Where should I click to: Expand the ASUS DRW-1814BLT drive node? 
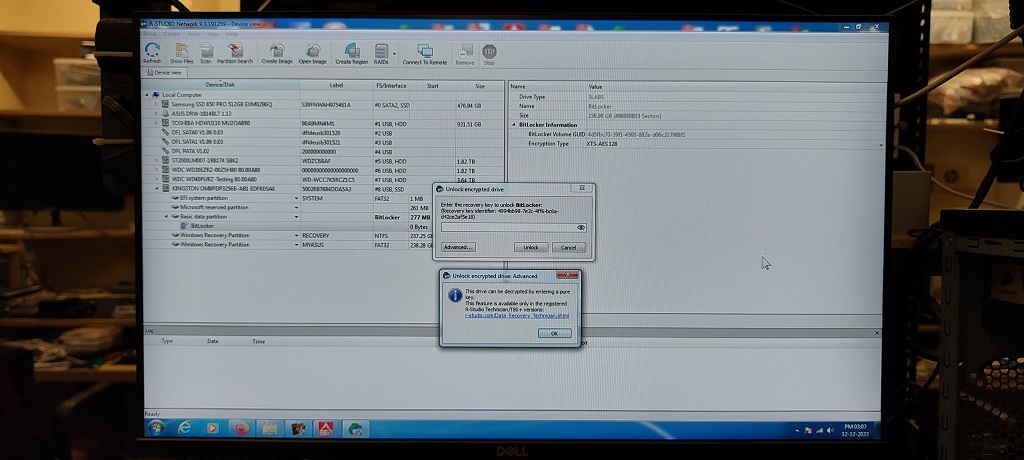(x=156, y=113)
